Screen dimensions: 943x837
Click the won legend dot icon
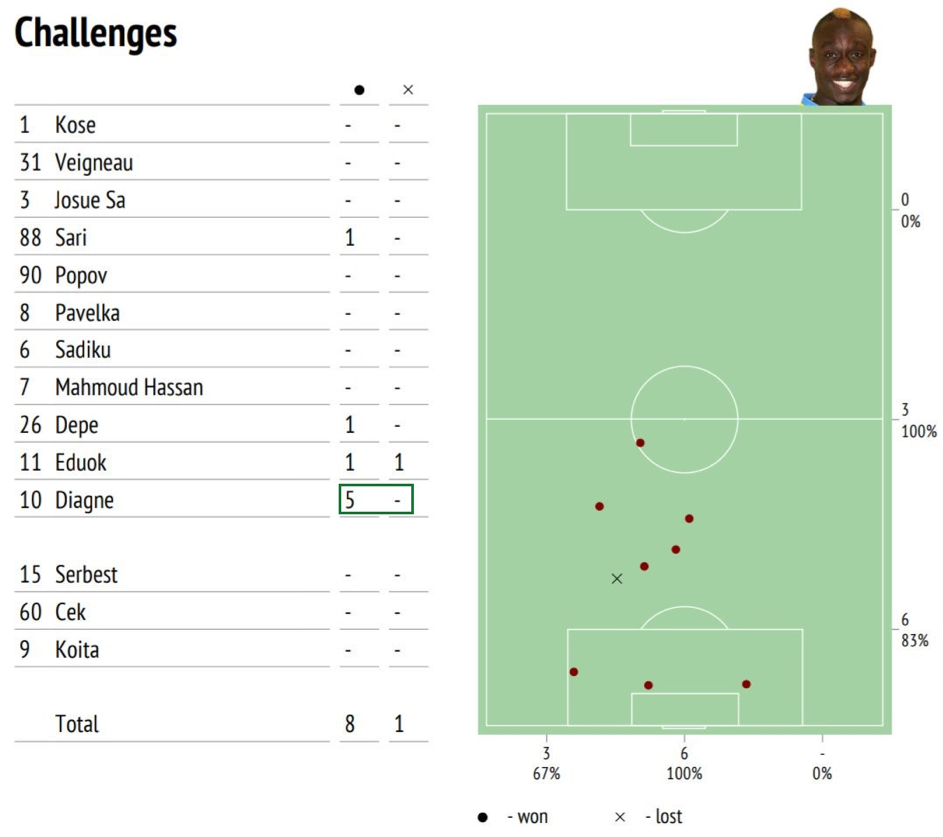coord(482,817)
